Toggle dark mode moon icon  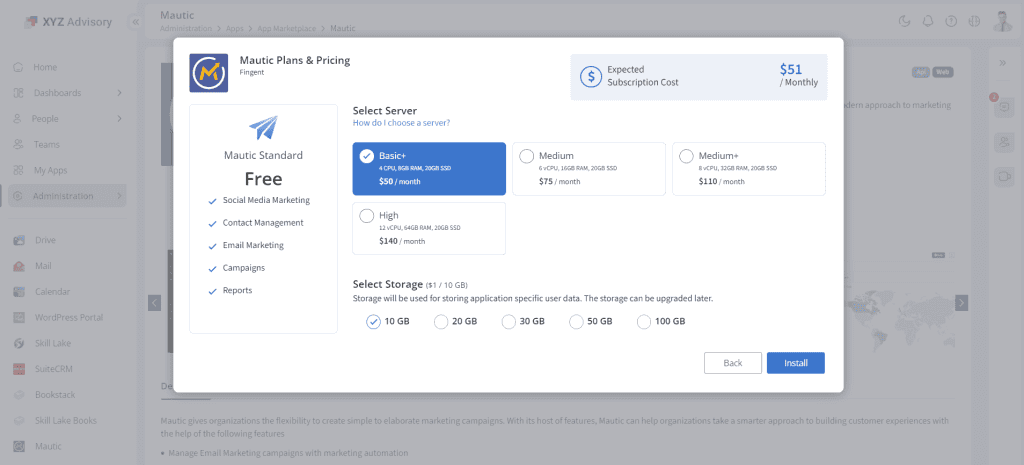pyautogui.click(x=904, y=21)
